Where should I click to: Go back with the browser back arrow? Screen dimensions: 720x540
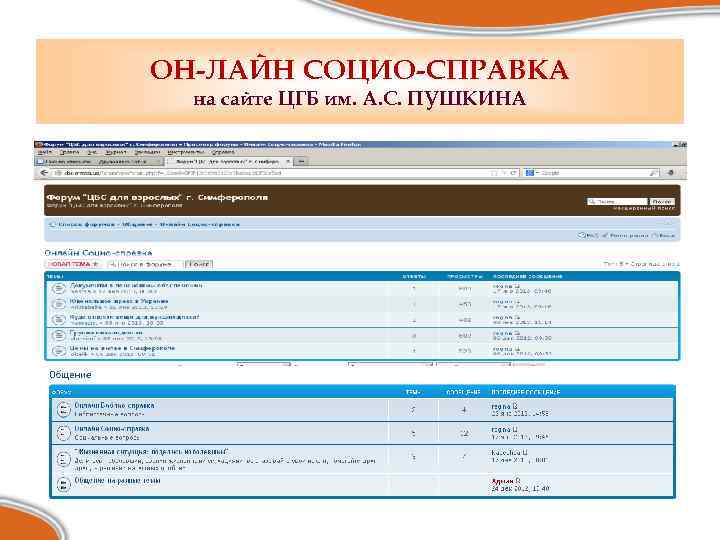tap(44, 173)
